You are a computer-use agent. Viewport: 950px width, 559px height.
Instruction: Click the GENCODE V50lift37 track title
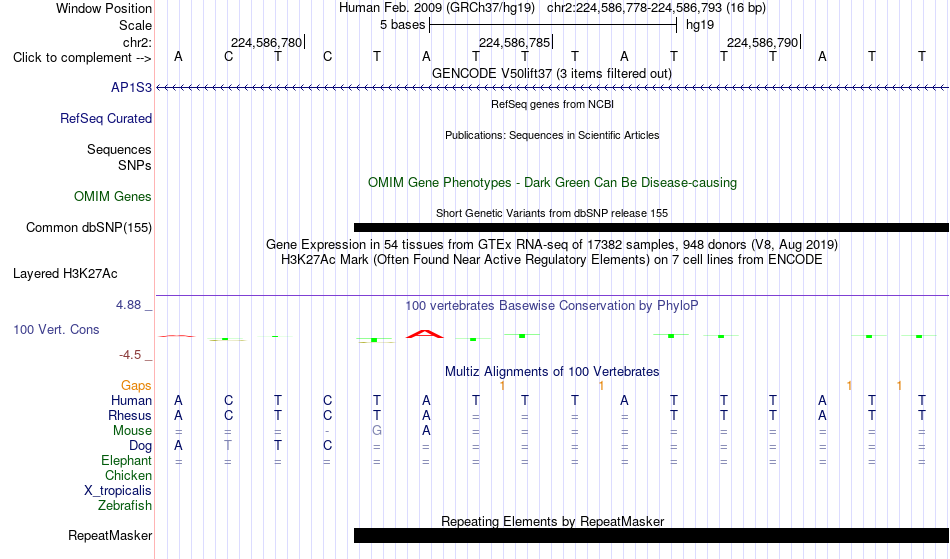point(551,73)
